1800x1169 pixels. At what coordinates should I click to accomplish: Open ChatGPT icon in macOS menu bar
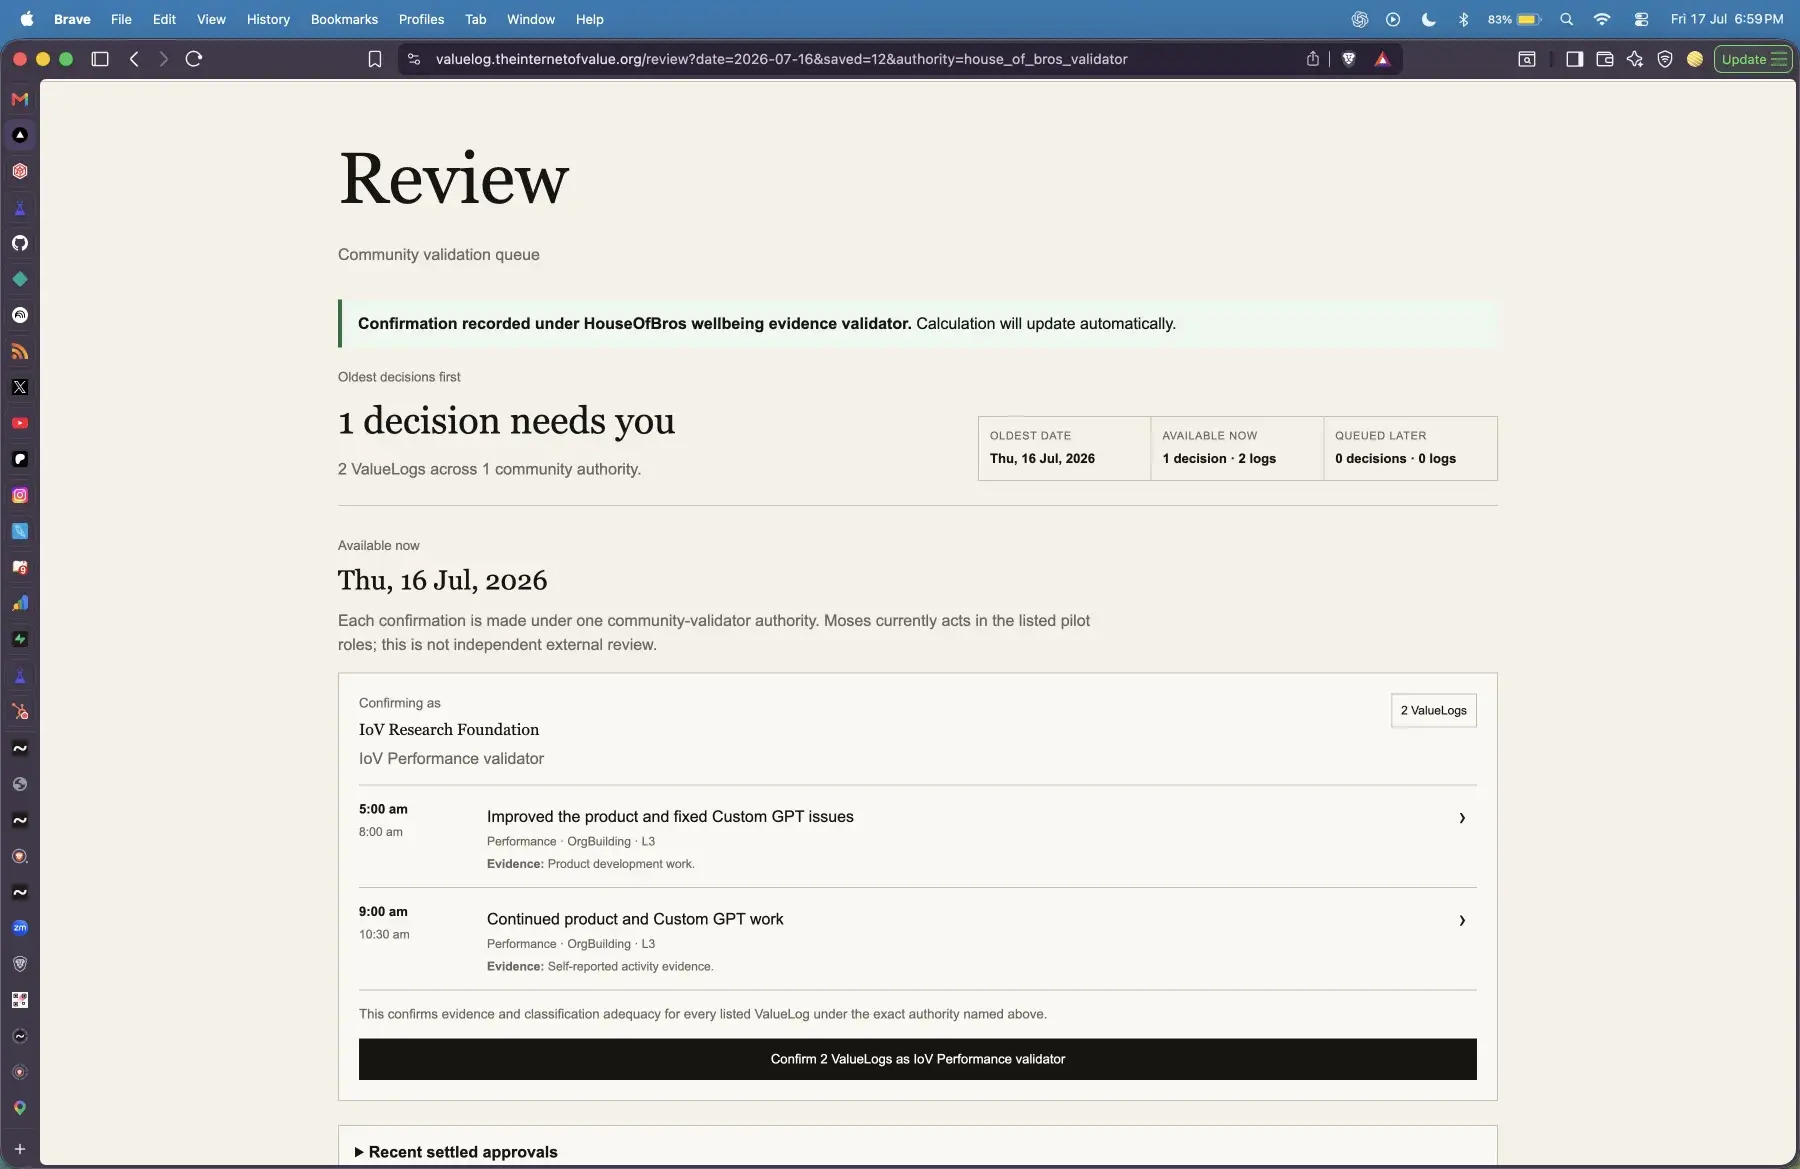click(1360, 19)
